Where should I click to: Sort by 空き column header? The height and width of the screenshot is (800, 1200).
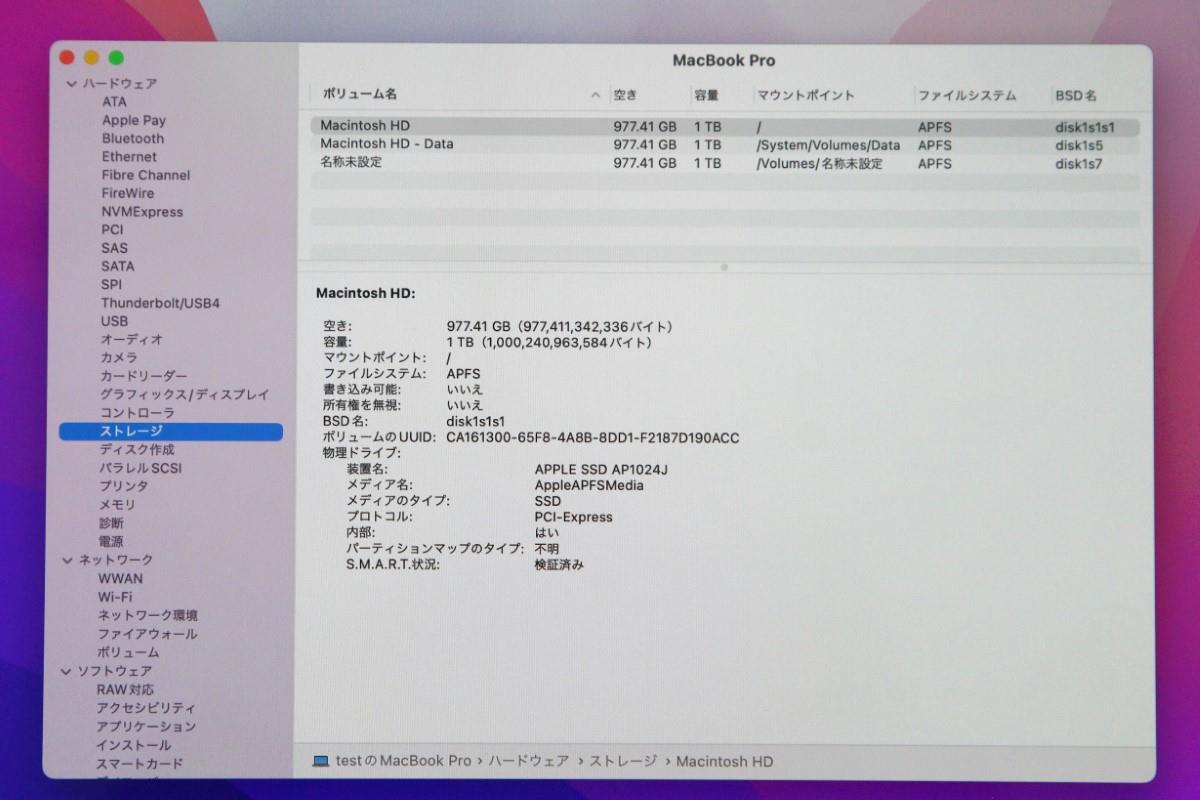pos(625,96)
